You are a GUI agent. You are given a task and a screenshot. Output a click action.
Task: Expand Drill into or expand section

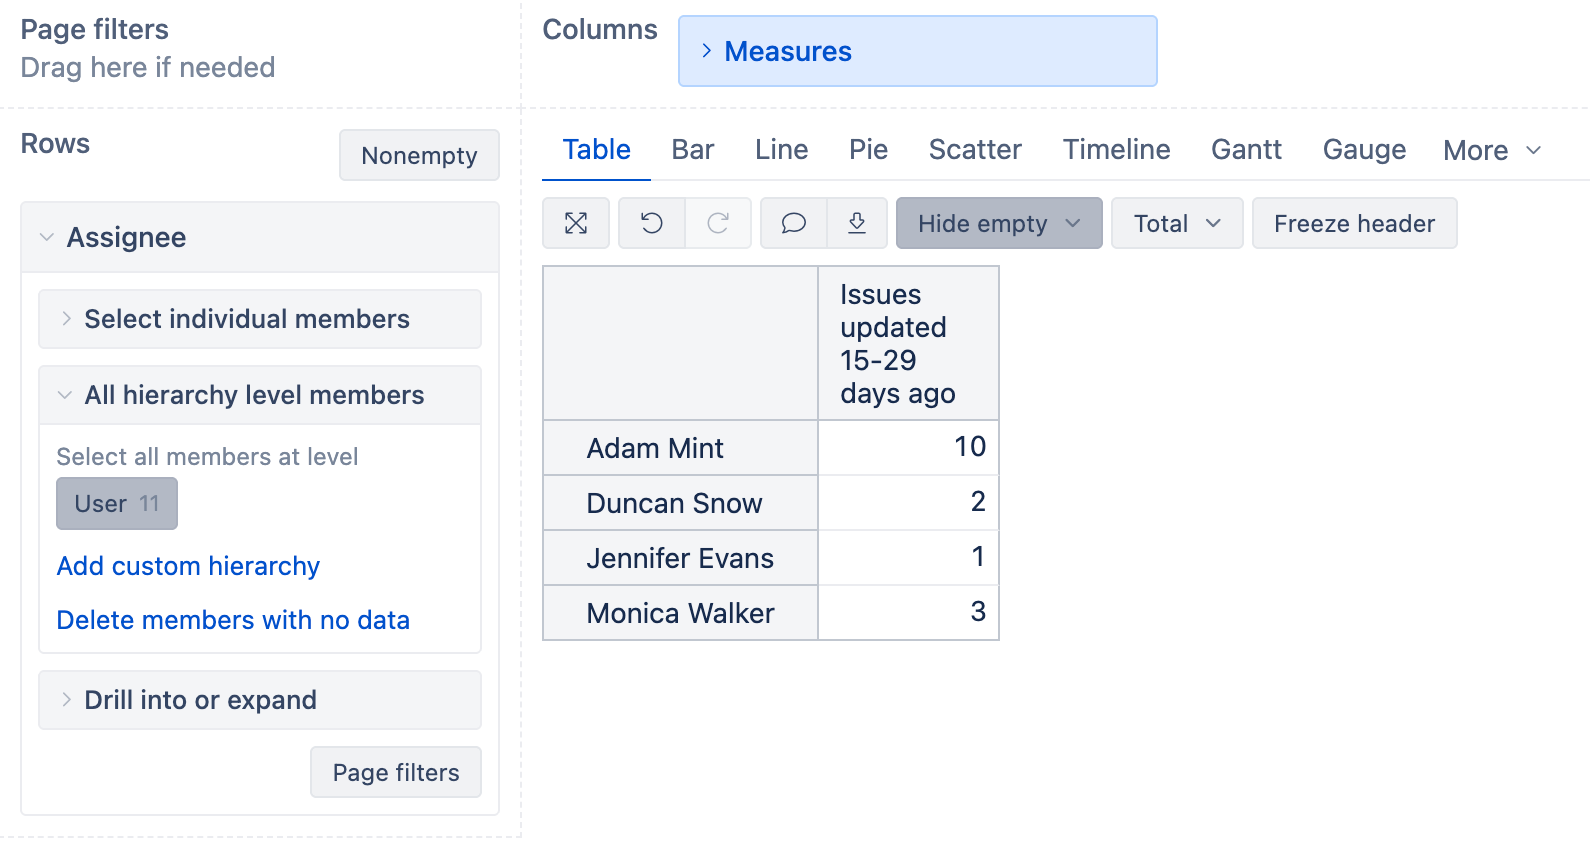click(x=200, y=700)
